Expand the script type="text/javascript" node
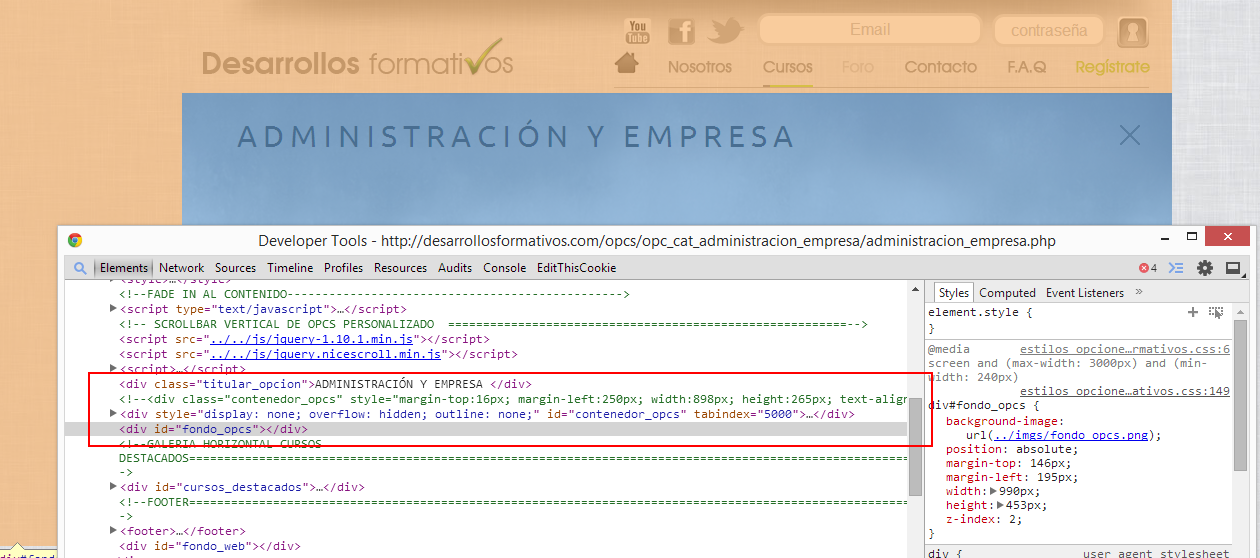Viewport: 1260px width, 558px height. (113, 309)
